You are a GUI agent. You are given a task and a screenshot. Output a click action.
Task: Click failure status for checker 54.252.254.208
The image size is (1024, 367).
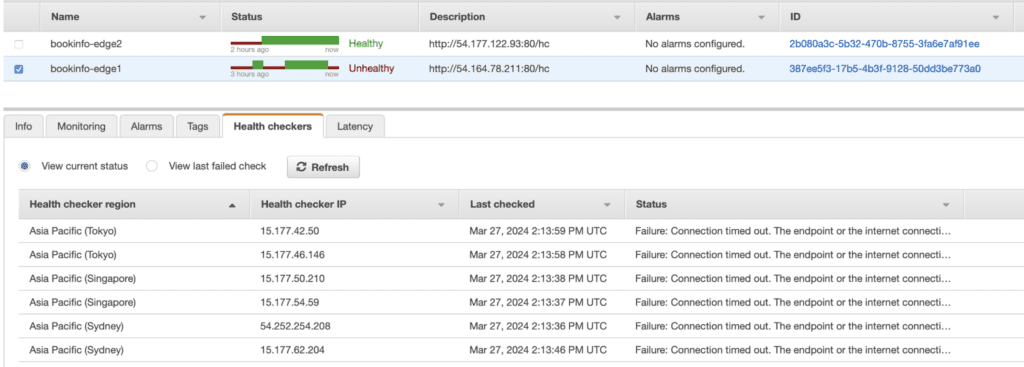click(793, 326)
